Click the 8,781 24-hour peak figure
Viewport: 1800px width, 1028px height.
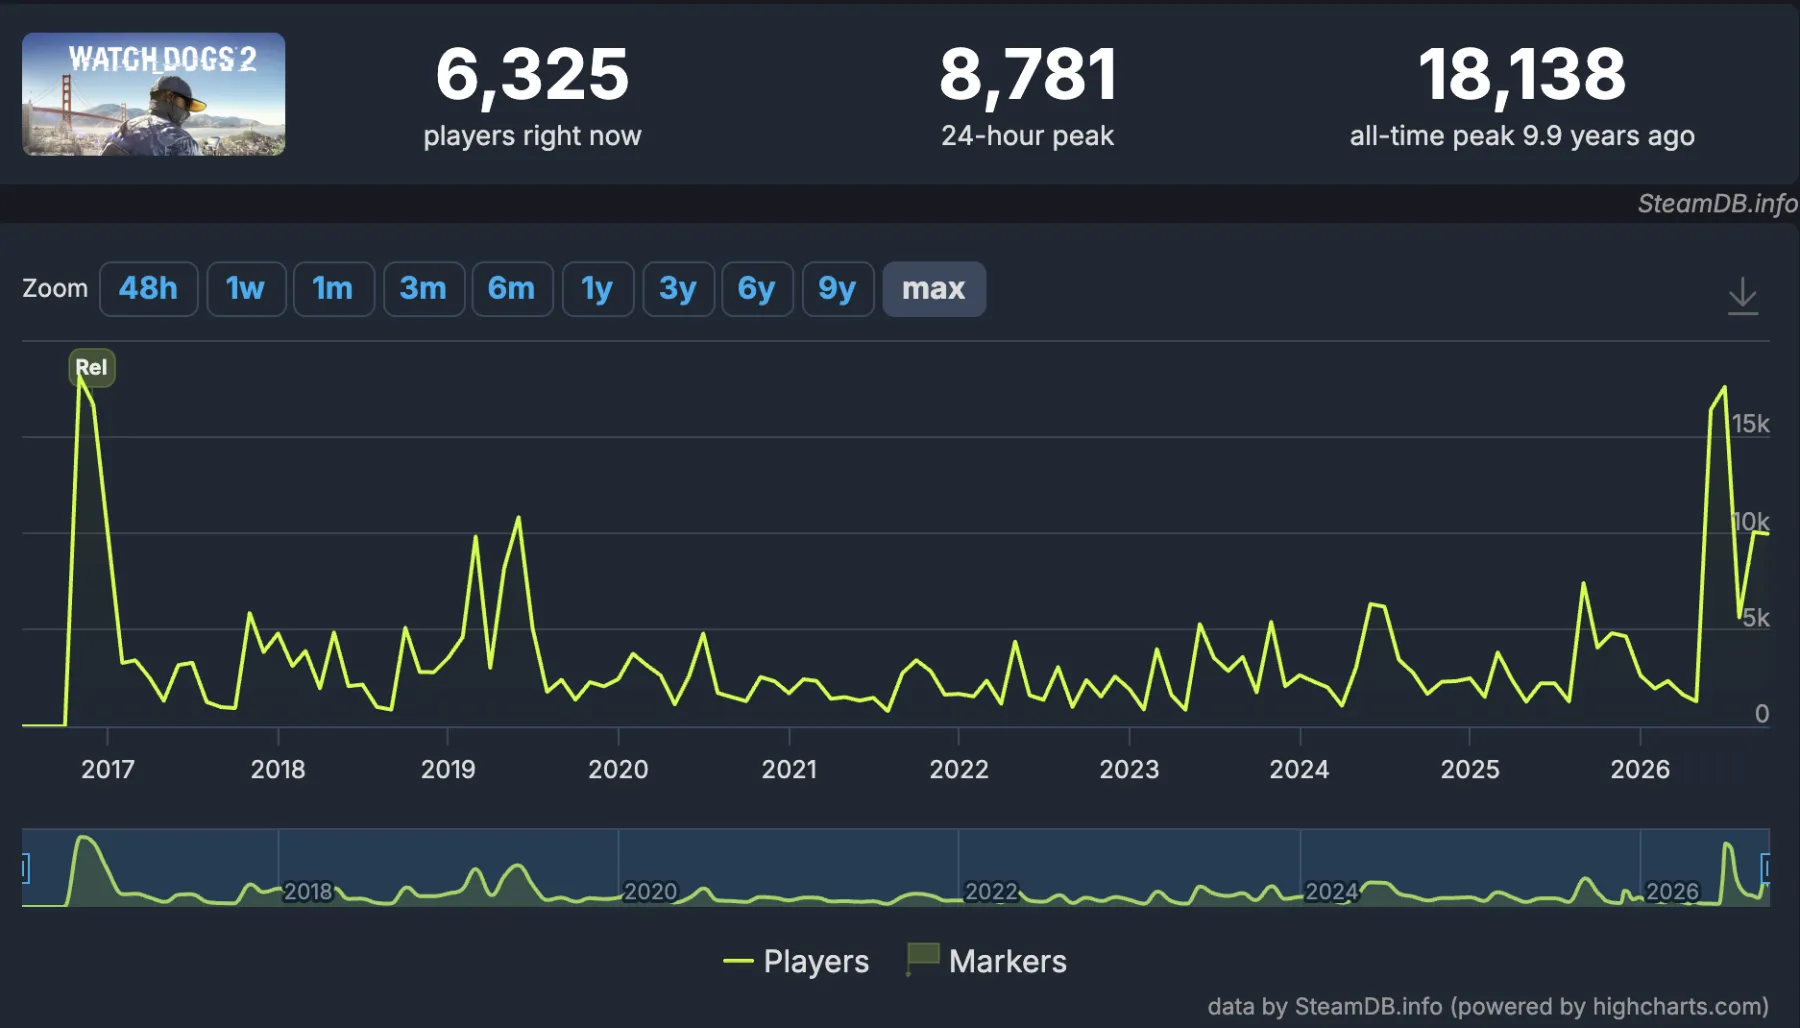coord(1028,75)
